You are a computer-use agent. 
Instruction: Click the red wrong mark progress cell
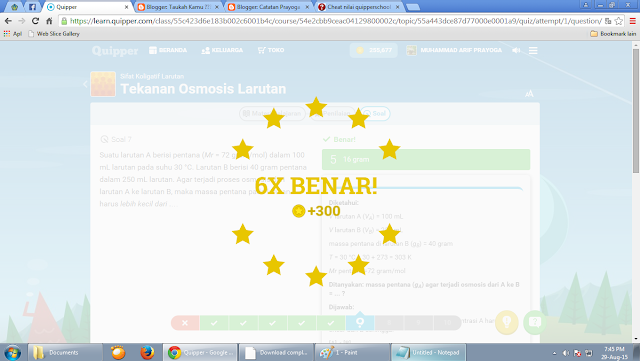click(185, 323)
